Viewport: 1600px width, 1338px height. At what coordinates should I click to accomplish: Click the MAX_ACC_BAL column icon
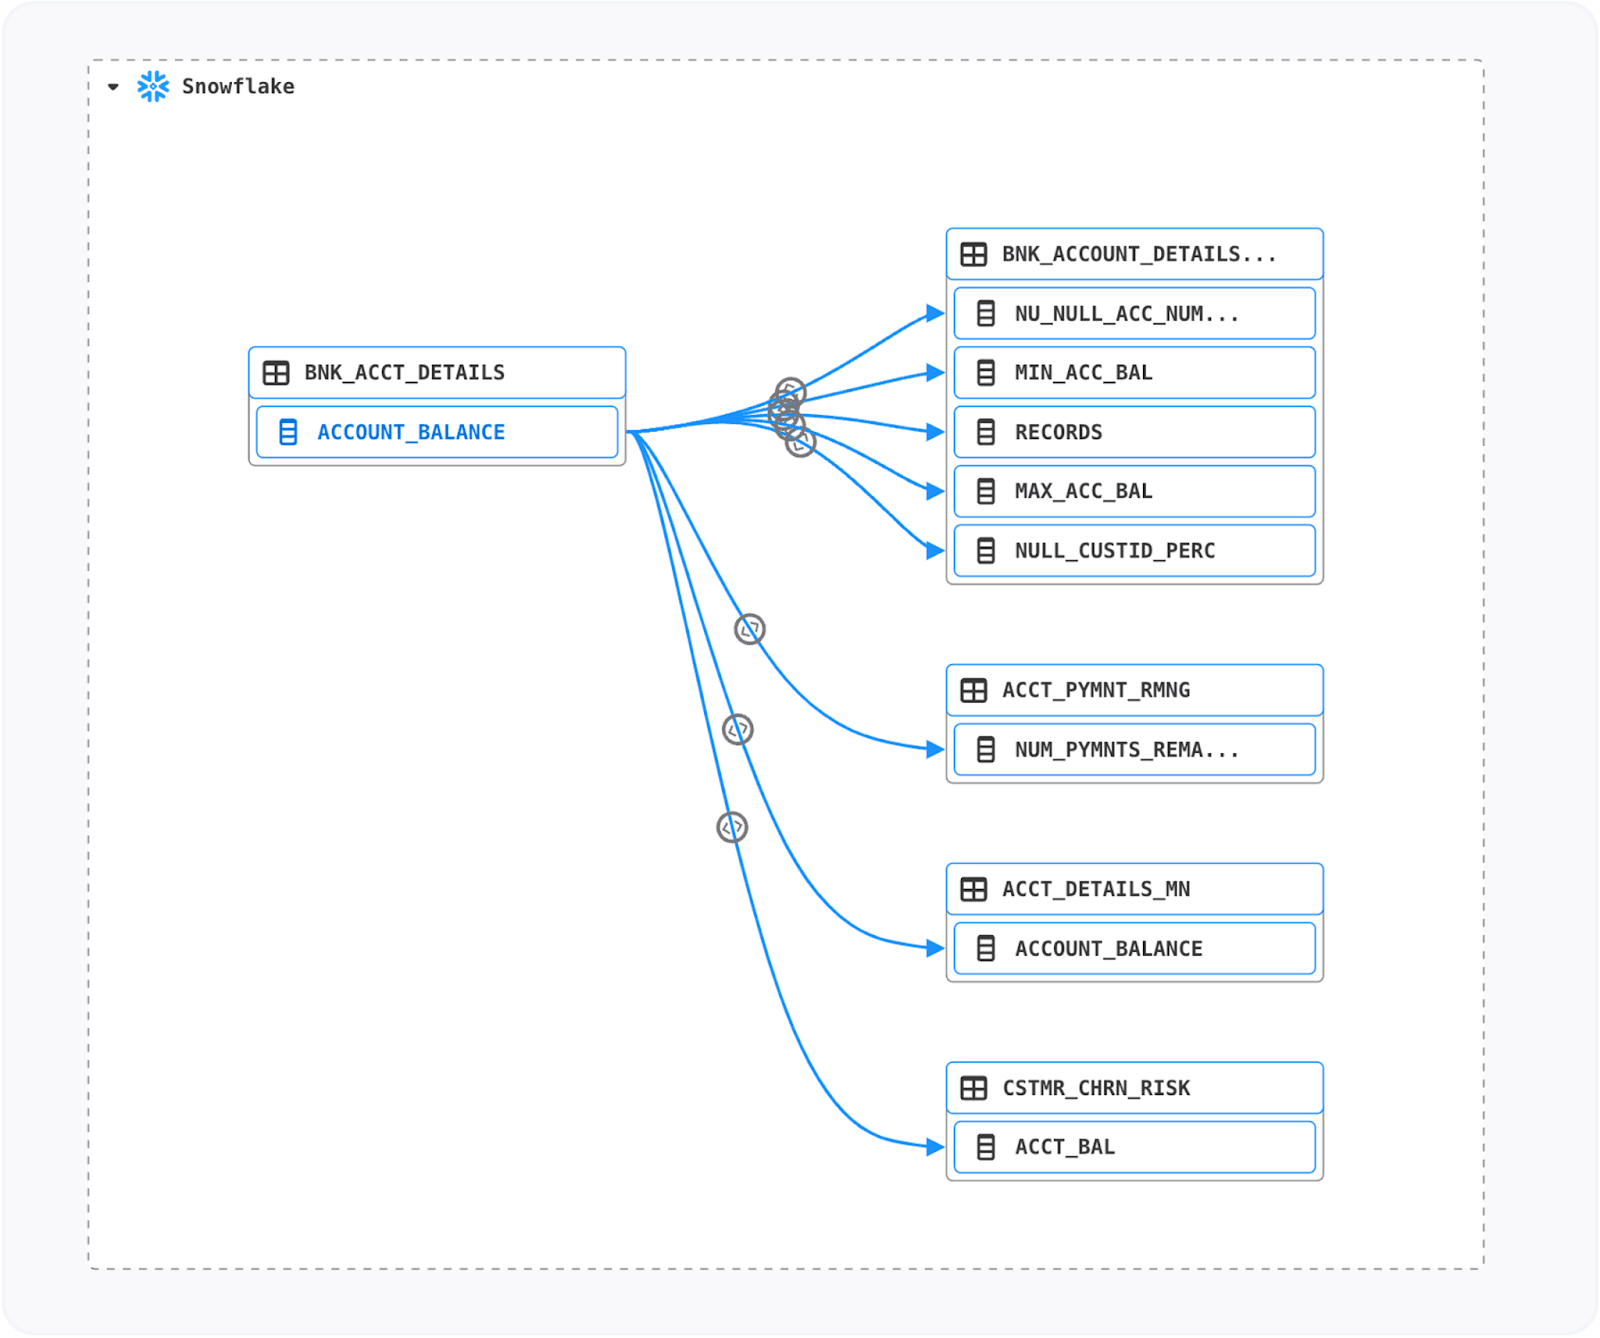point(985,491)
